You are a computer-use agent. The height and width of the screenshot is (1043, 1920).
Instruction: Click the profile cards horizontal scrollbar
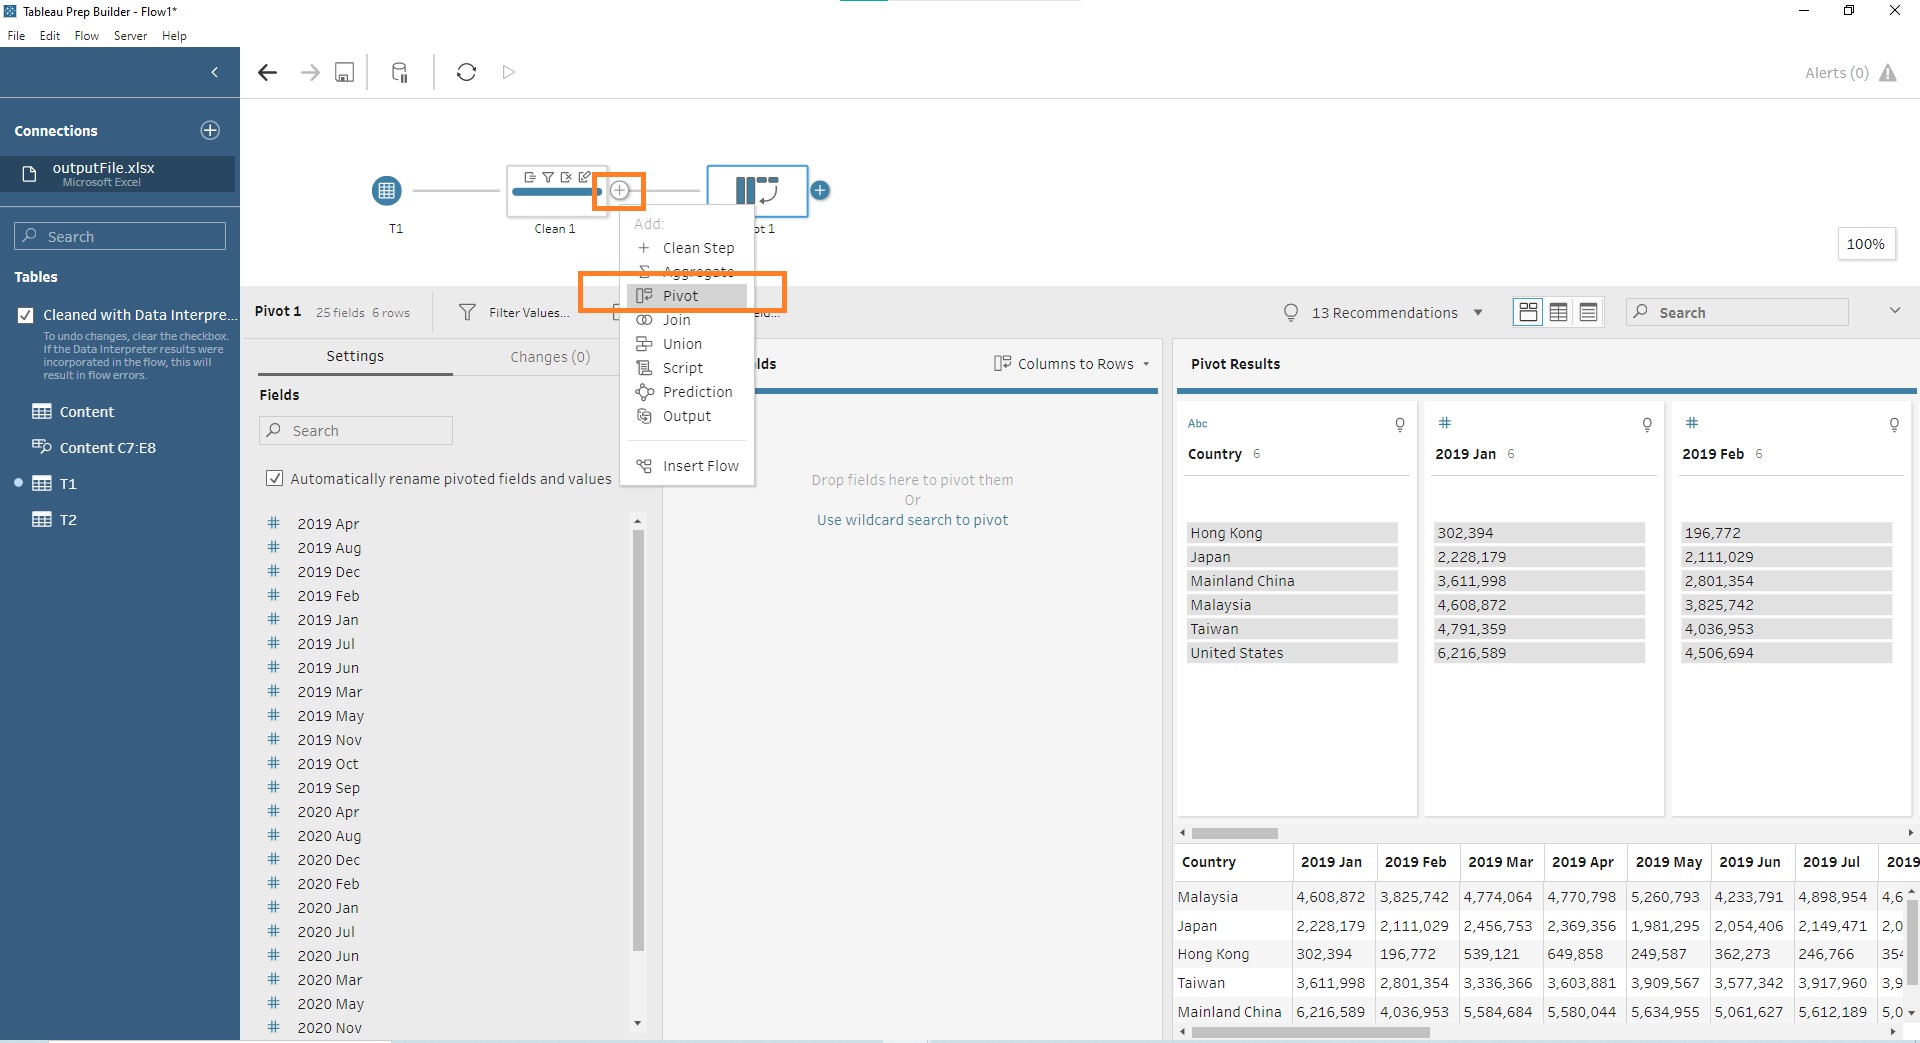[1235, 833]
